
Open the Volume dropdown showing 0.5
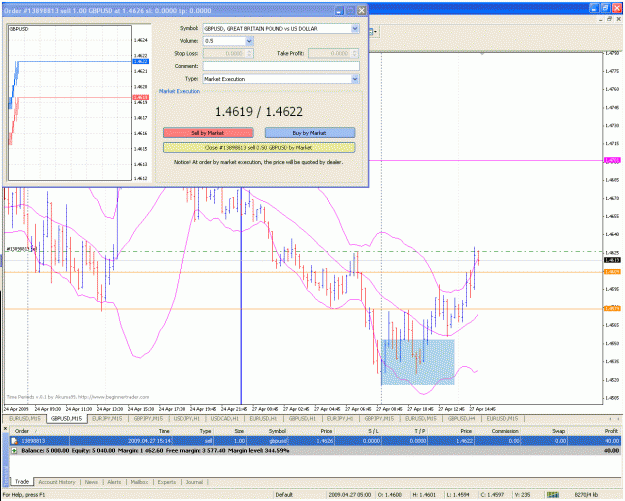pos(249,41)
